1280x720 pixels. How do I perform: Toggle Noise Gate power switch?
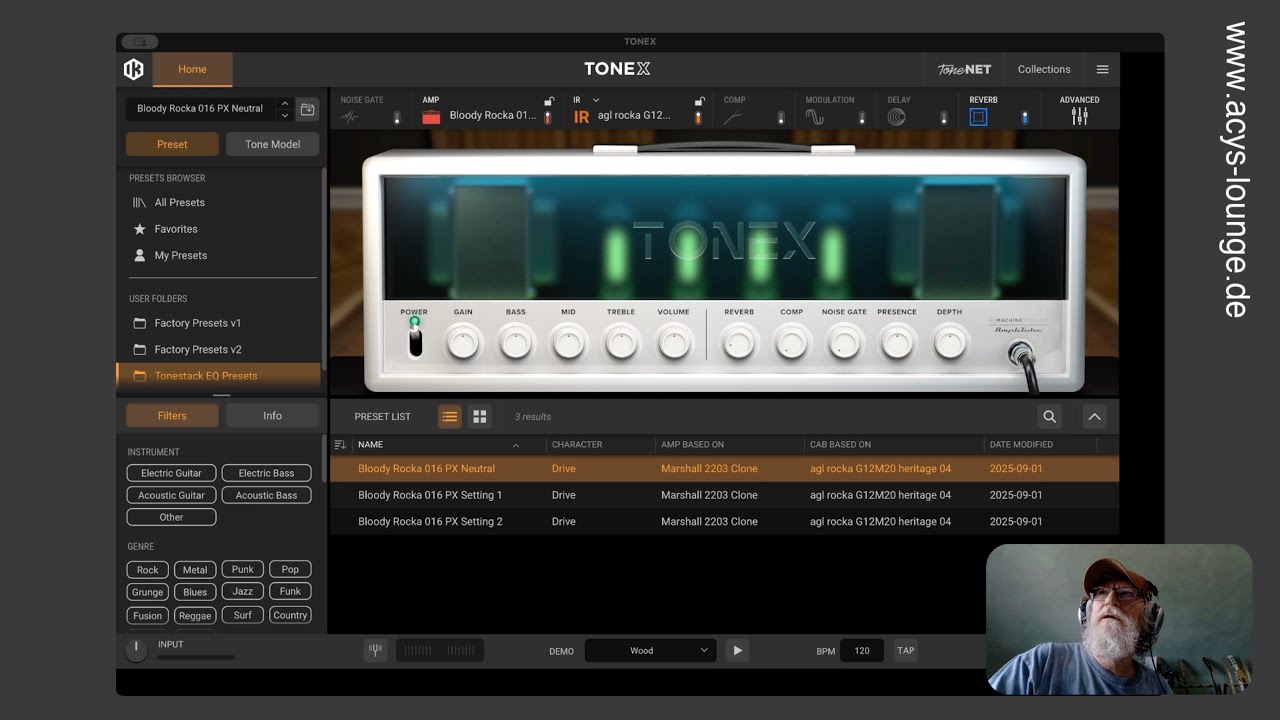[397, 118]
